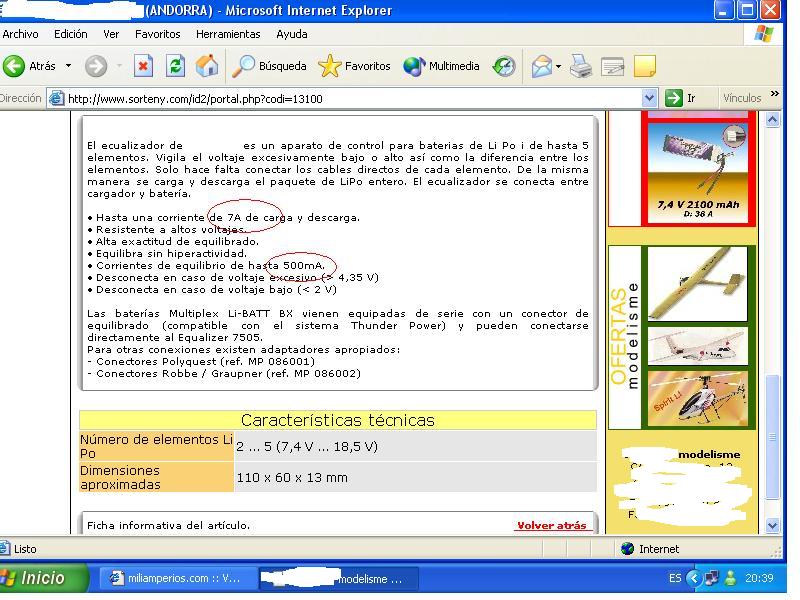This screenshot has width=800, height=600.
Task: Click the Internet zone globe icon
Action: click(627, 549)
